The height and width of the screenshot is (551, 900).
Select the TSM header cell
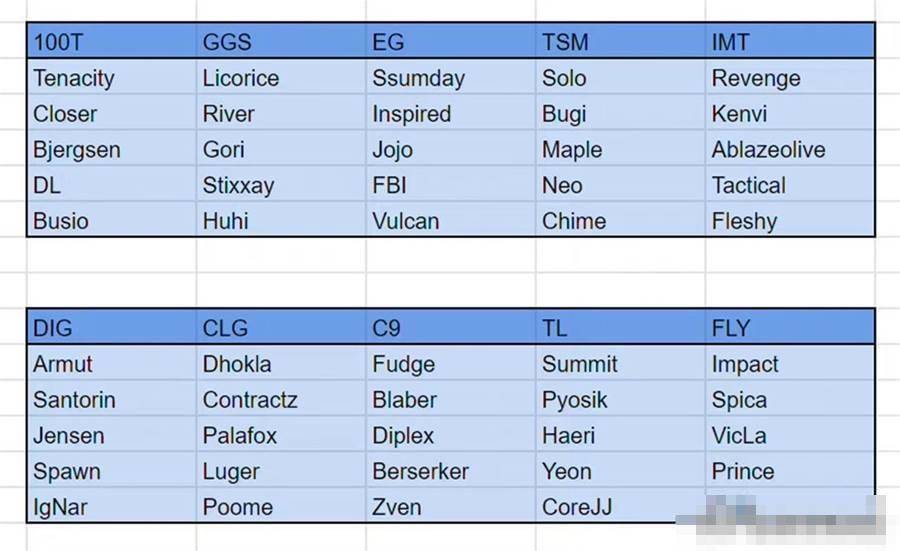click(x=620, y=41)
